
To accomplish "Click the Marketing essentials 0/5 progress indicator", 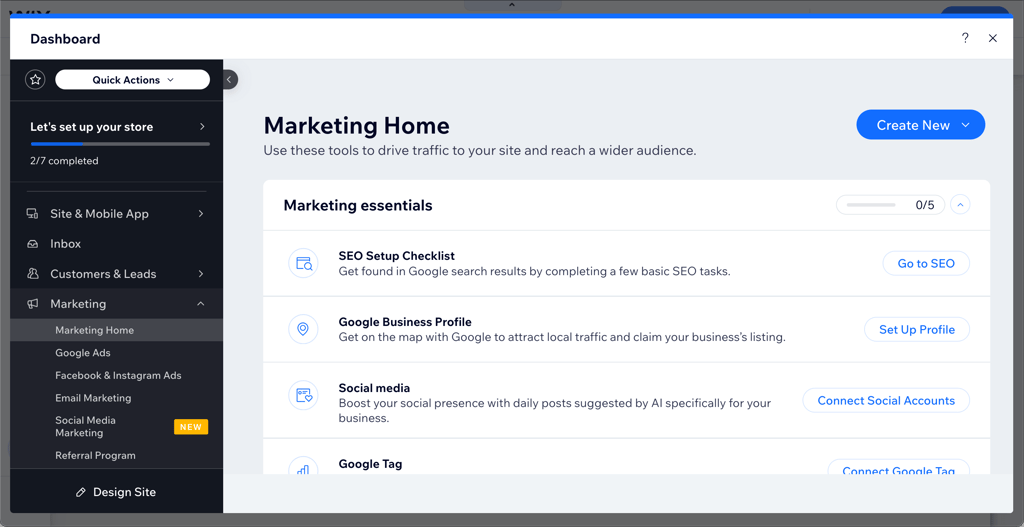I will pyautogui.click(x=890, y=205).
